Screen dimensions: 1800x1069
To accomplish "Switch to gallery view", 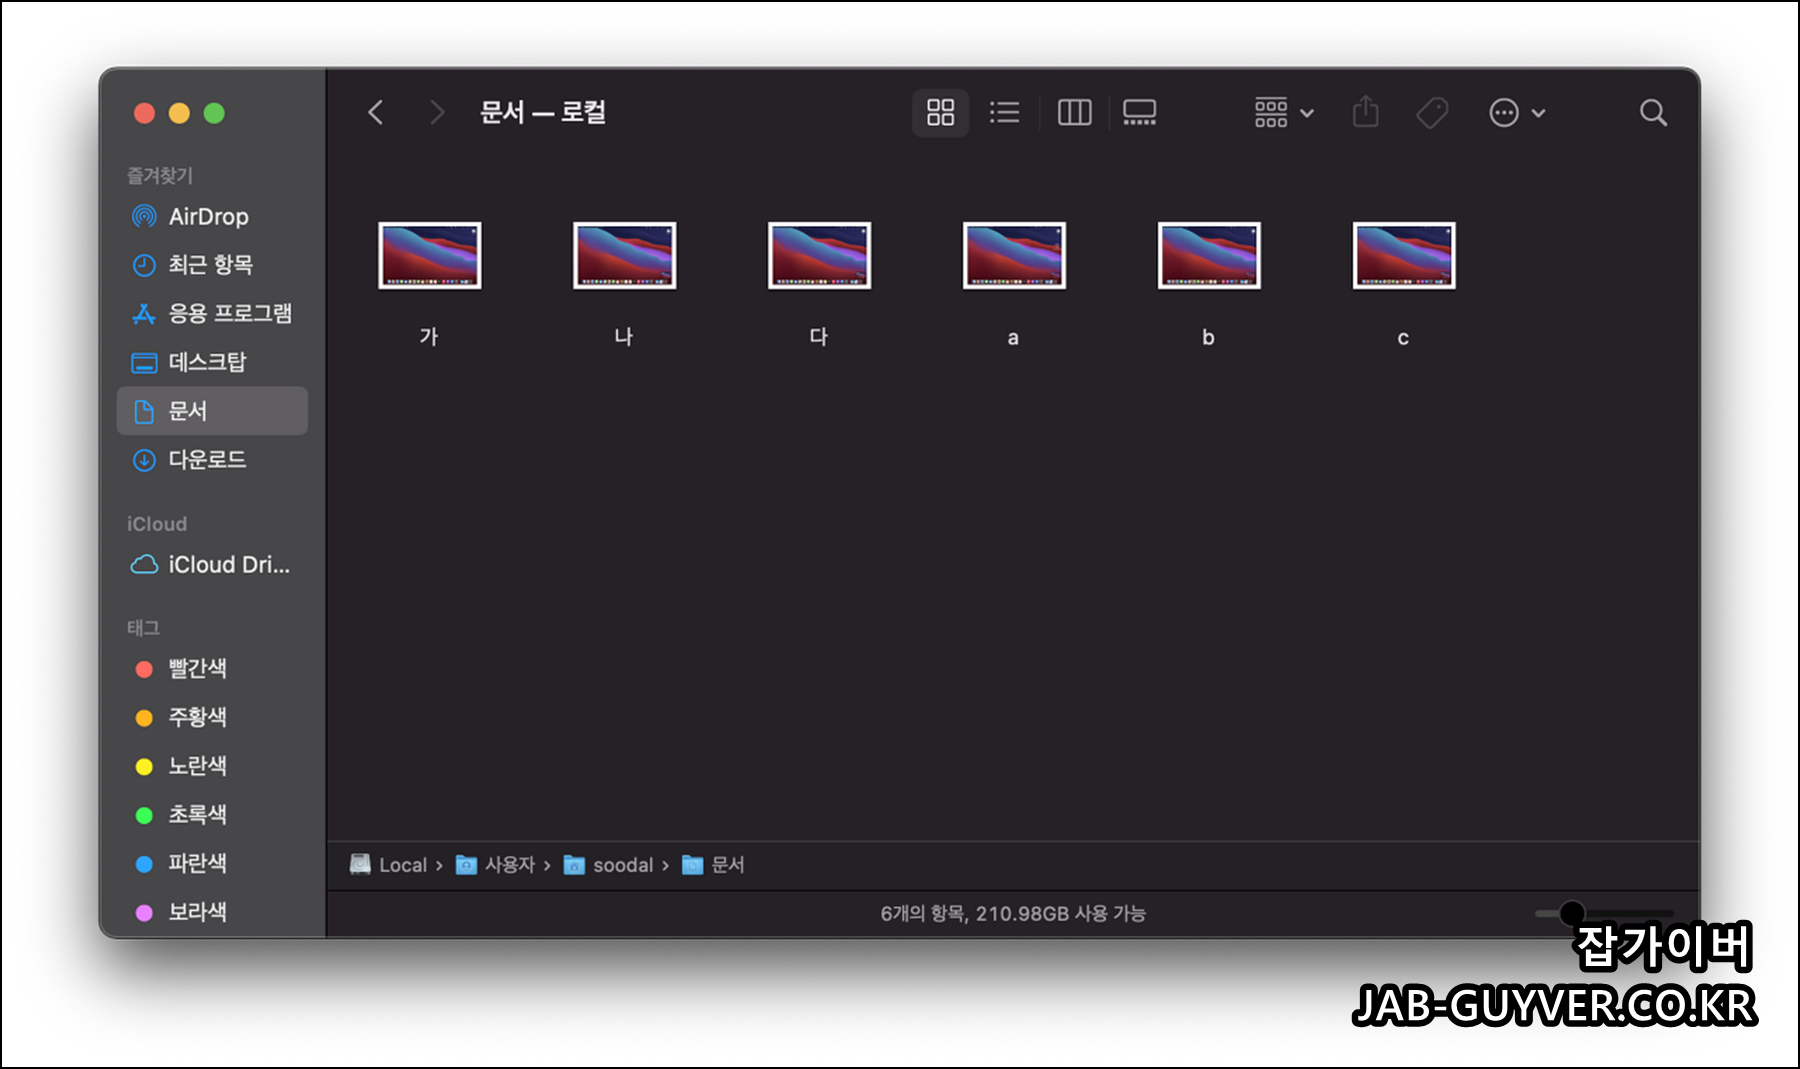I will (1139, 112).
